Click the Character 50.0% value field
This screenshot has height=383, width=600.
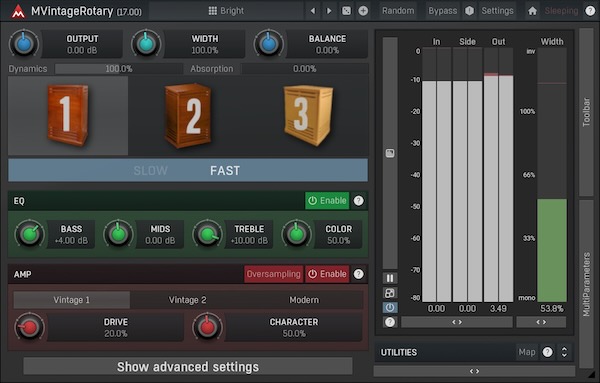[x=293, y=328]
